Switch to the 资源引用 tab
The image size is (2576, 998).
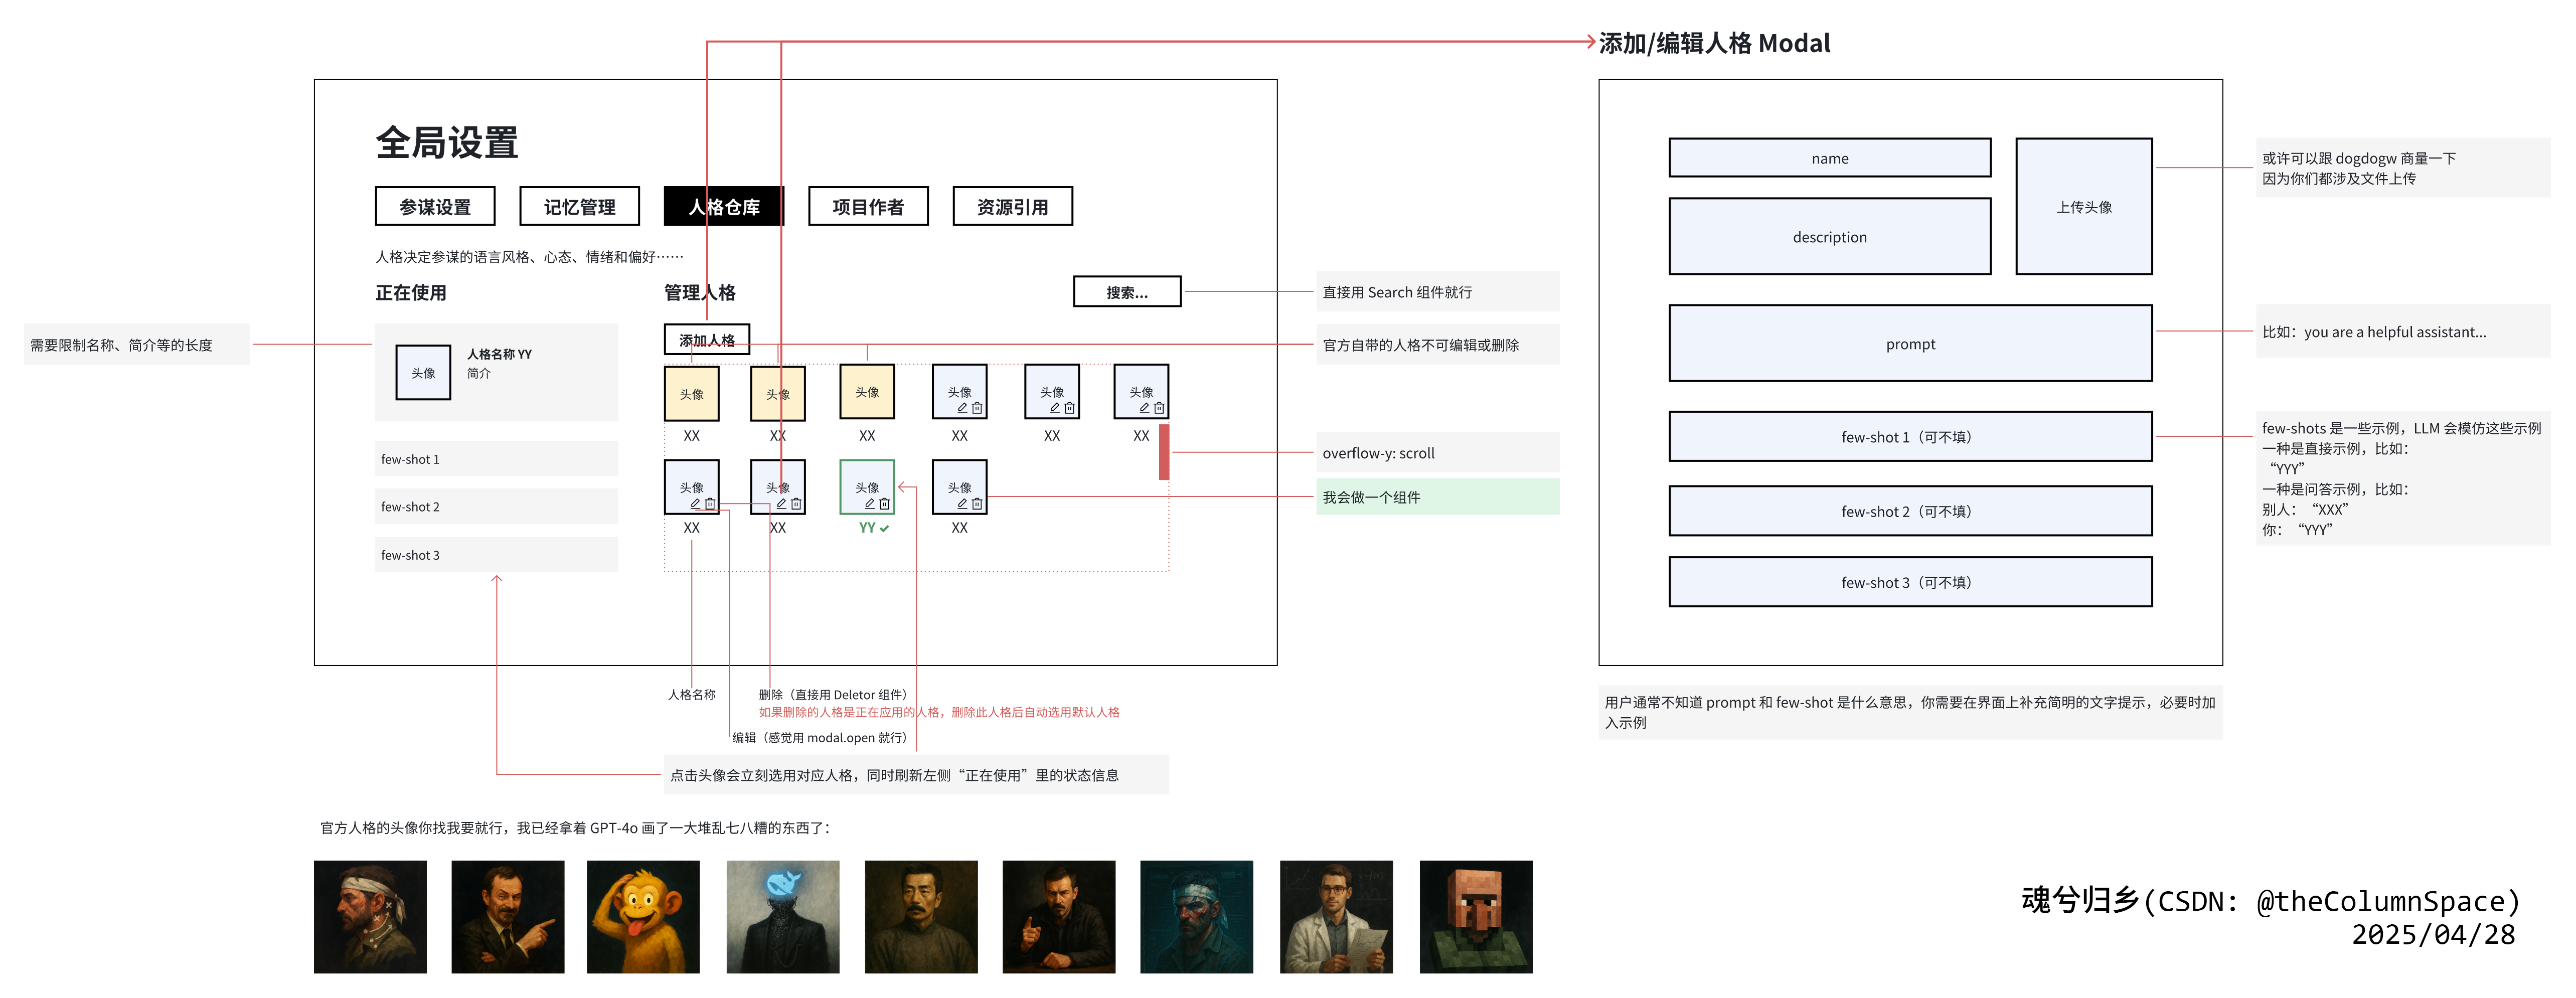pos(1012,206)
